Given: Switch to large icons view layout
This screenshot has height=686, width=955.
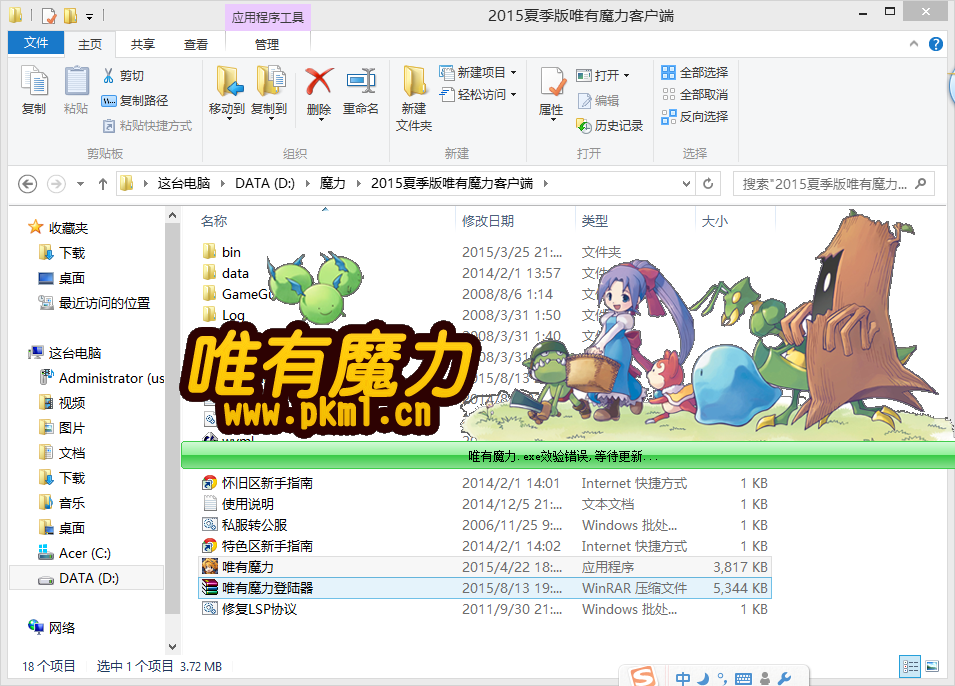Looking at the screenshot, I should pyautogui.click(x=932, y=666).
